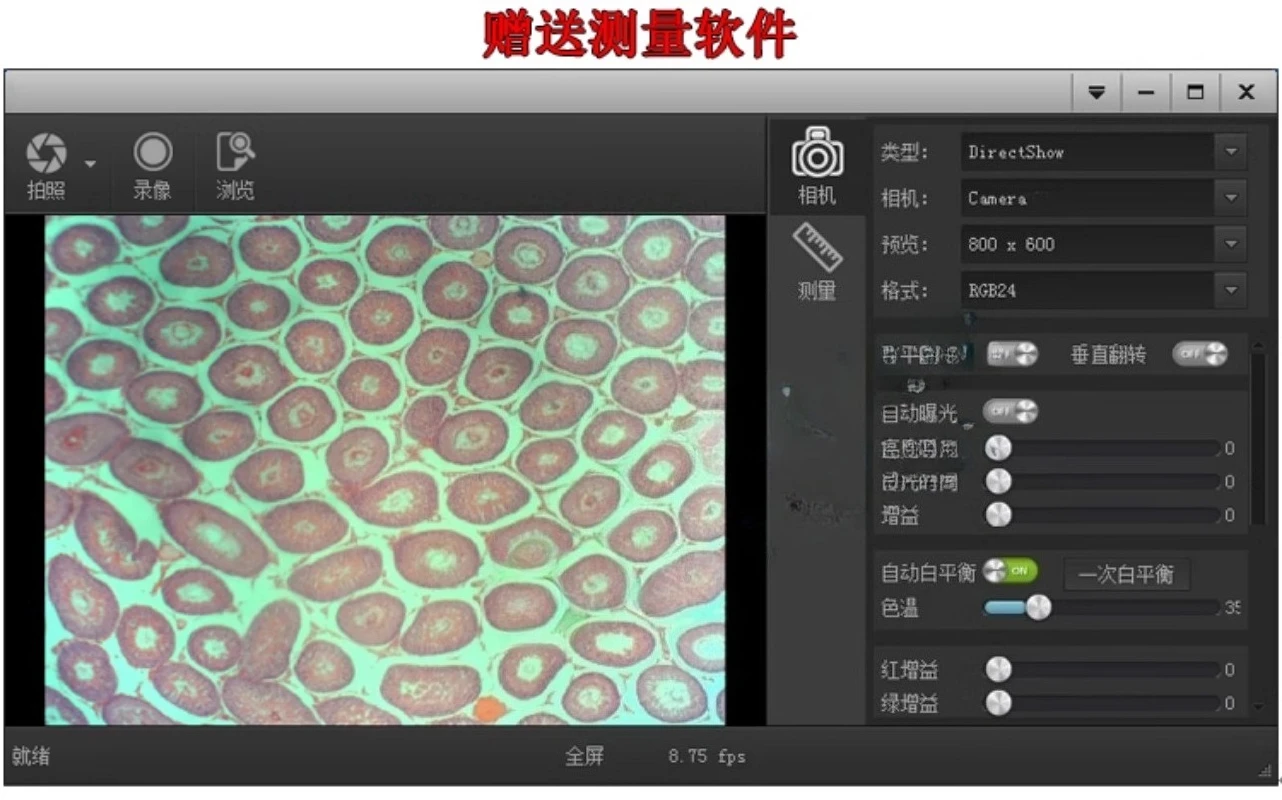Image resolution: width=1282 pixels, height=800 pixels.
Task: Click the 类型: label
Action: click(x=905, y=152)
